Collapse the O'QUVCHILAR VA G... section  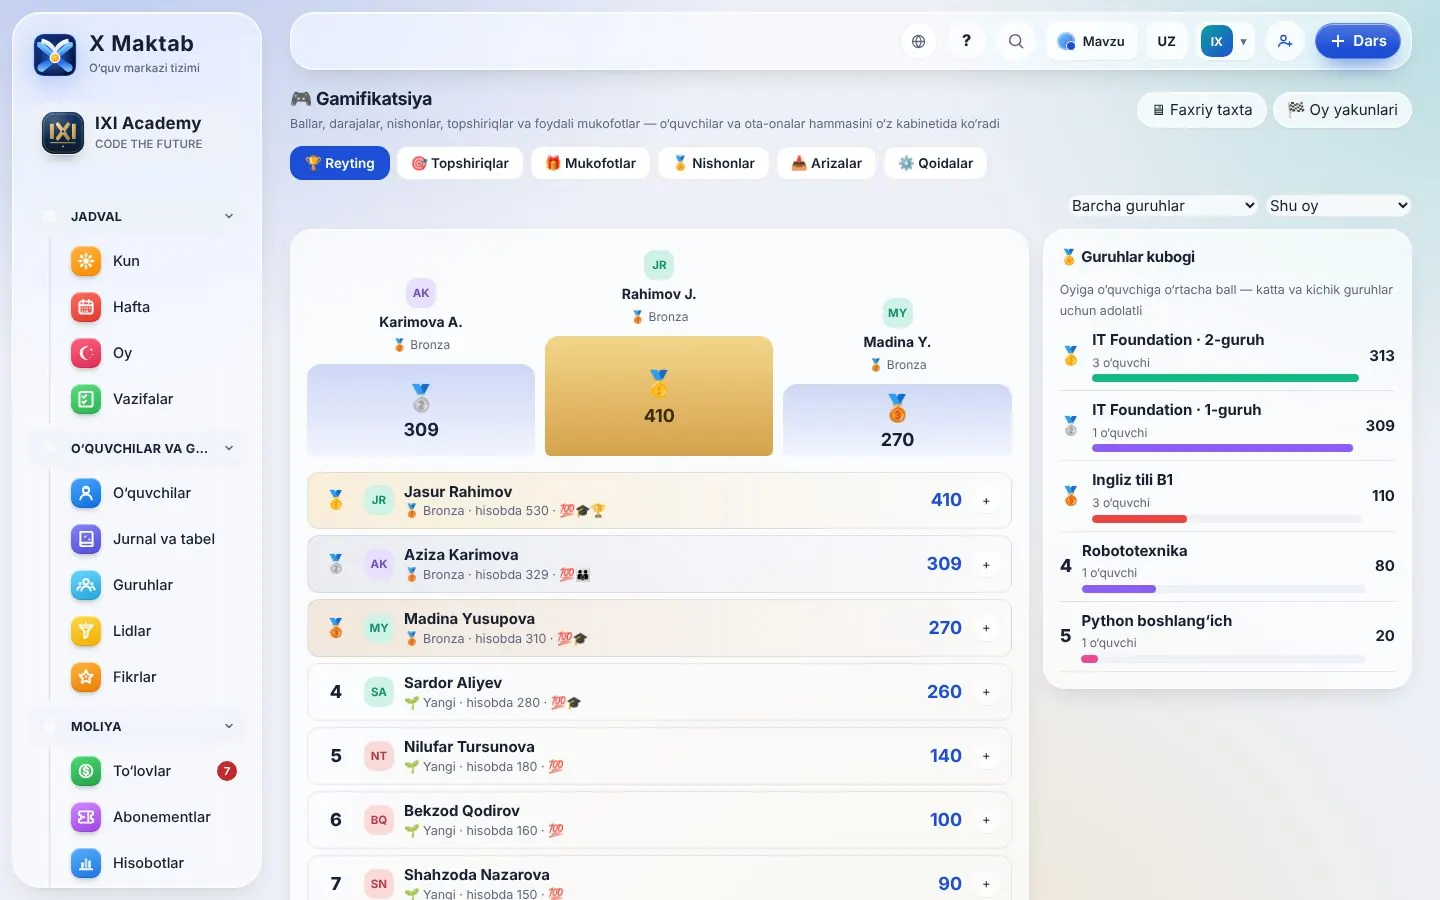(x=139, y=448)
